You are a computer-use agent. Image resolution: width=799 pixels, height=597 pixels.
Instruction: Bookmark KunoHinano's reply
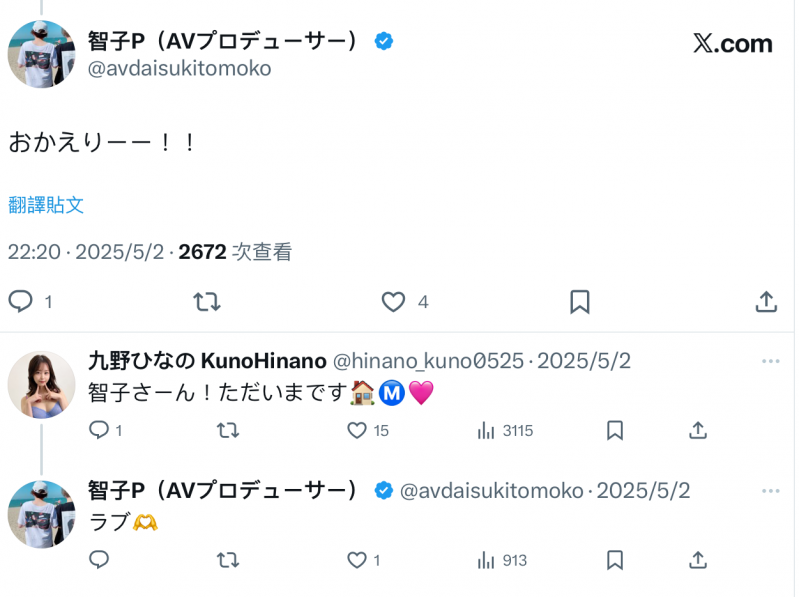(615, 430)
